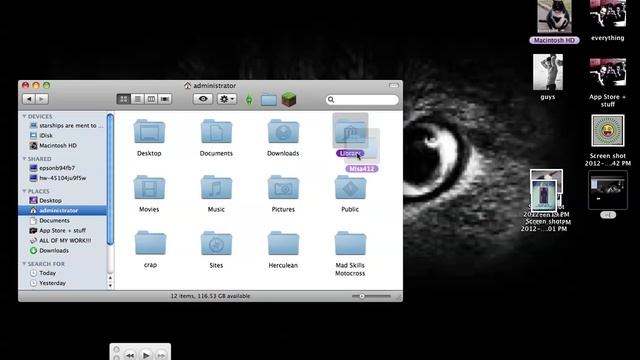Switch Finder to list view
640x360 pixels.
click(138, 99)
